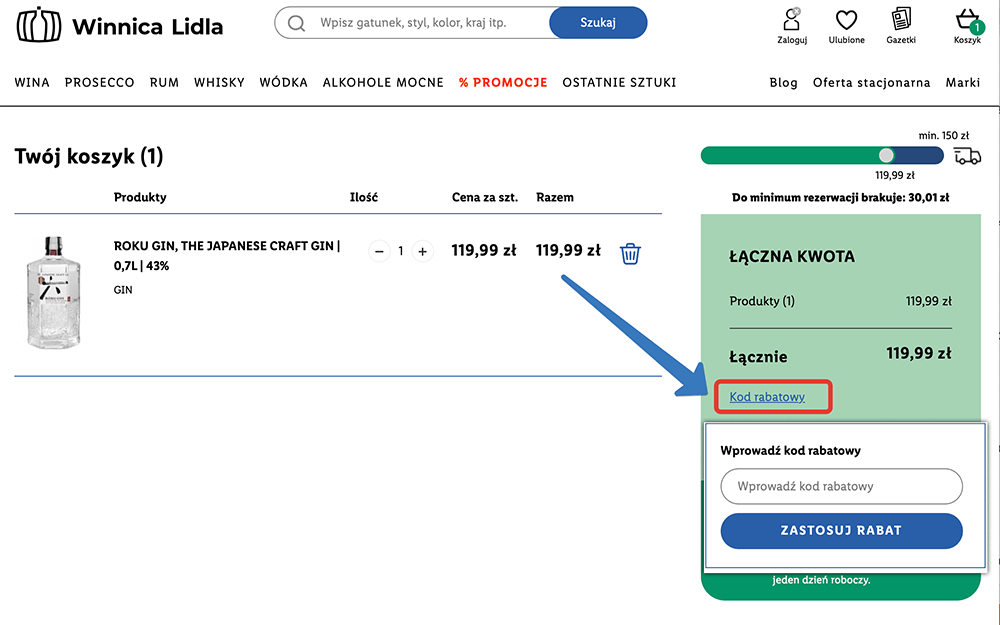
Task: Increase quantity with plus button
Action: [422, 252]
